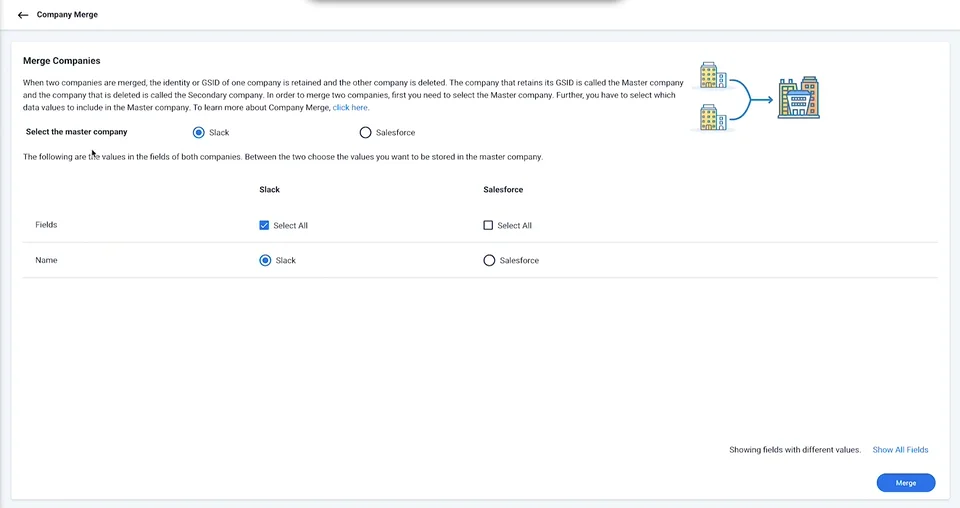Check Select All under the Salesforce column
The width and height of the screenshot is (960, 508).
click(488, 225)
